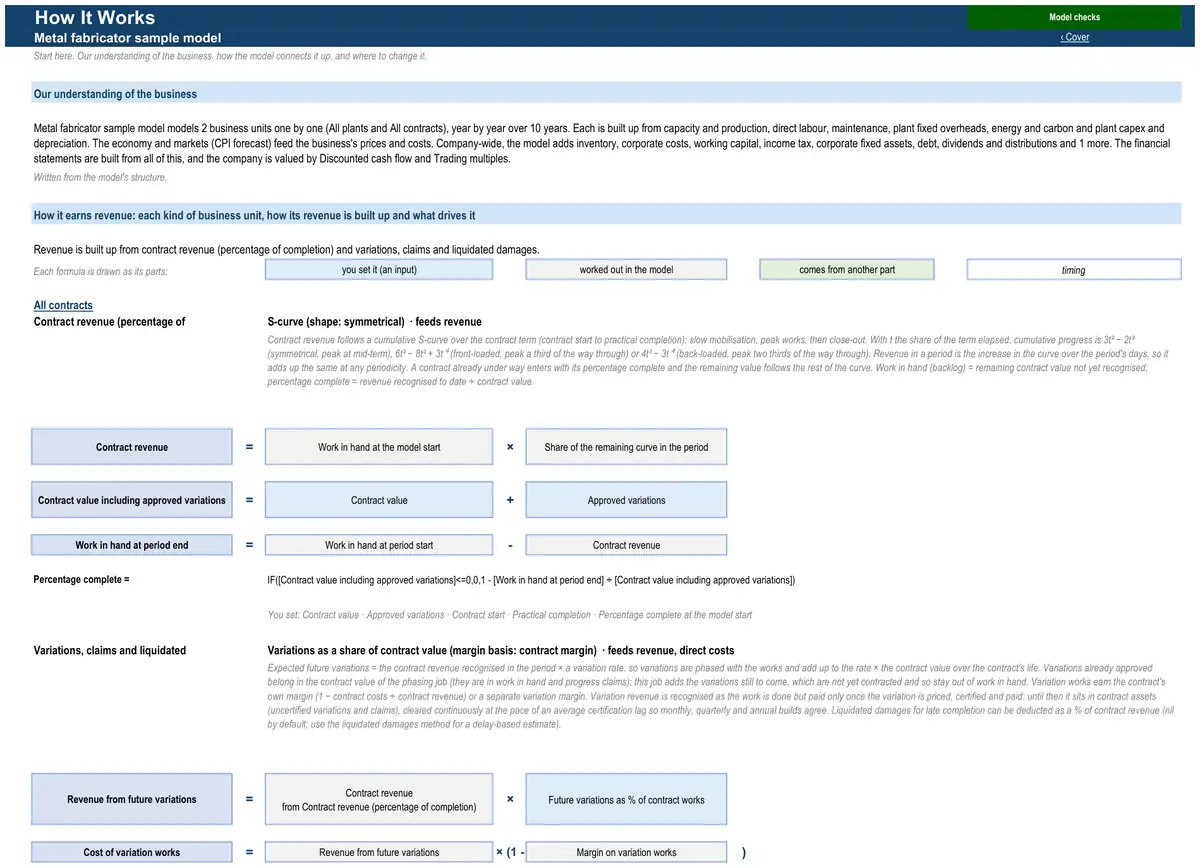Select the 'timing' legend box

click(x=1074, y=270)
